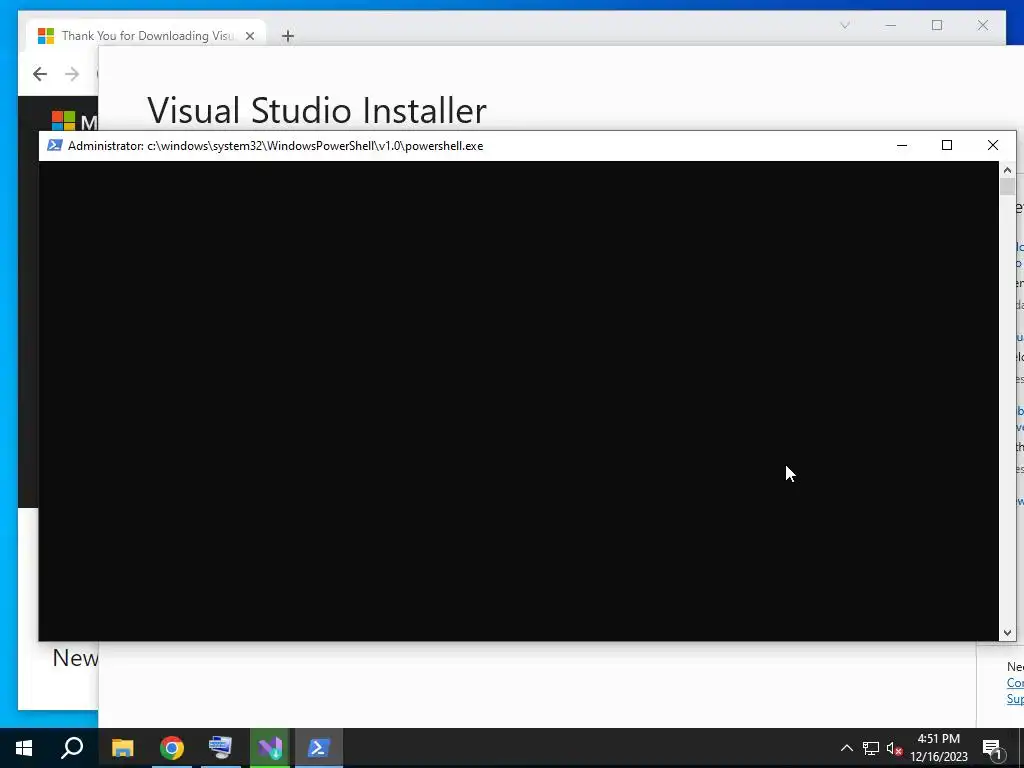Open the computer monitor app in the taskbar
Screen dimensions: 1024x768
221,748
